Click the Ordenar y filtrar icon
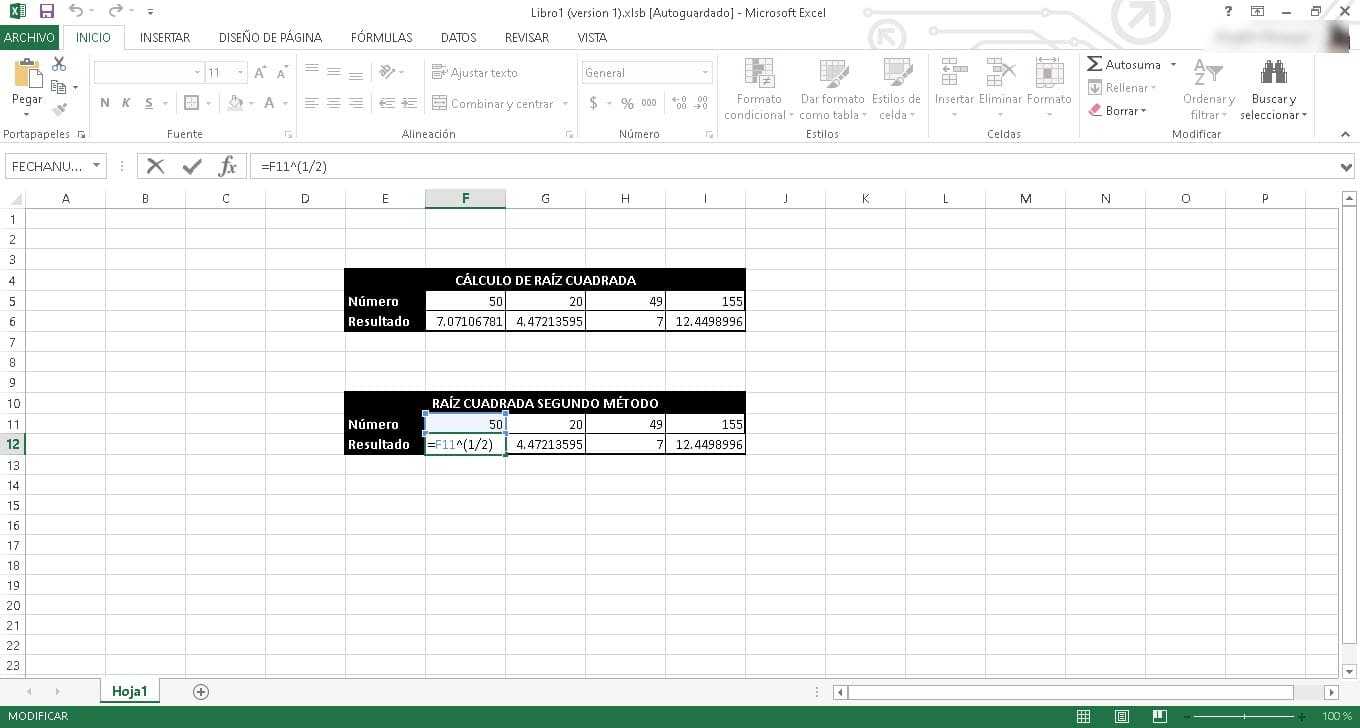This screenshot has width=1360, height=728. point(1209,73)
